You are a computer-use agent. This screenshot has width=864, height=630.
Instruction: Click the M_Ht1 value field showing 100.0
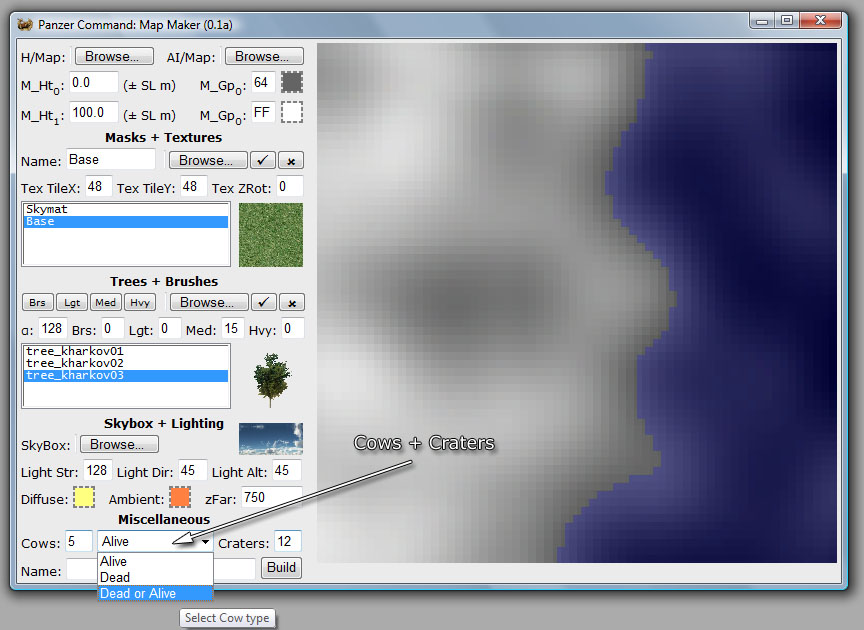coord(93,112)
